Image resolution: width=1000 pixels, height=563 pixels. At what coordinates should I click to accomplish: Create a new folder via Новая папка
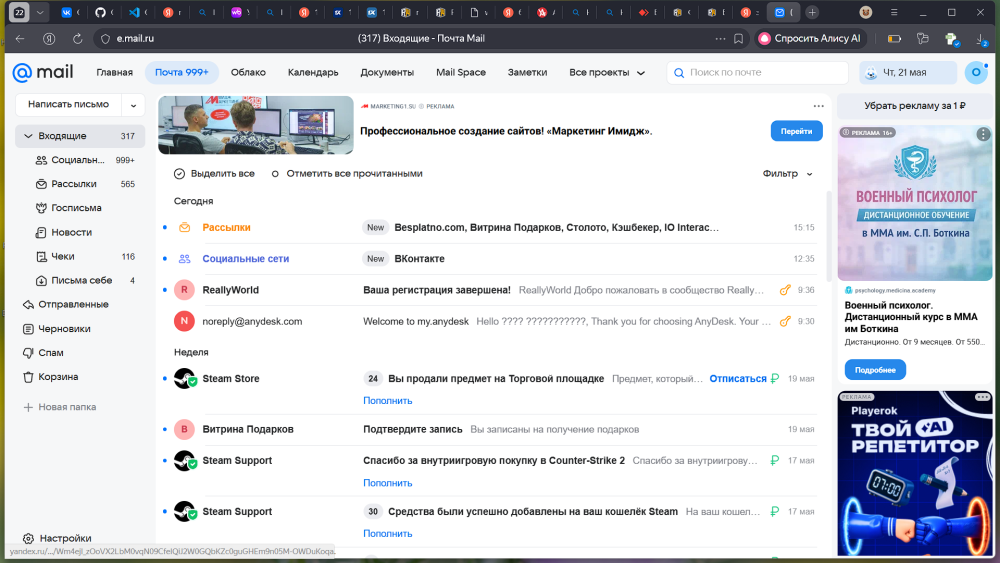(60, 407)
